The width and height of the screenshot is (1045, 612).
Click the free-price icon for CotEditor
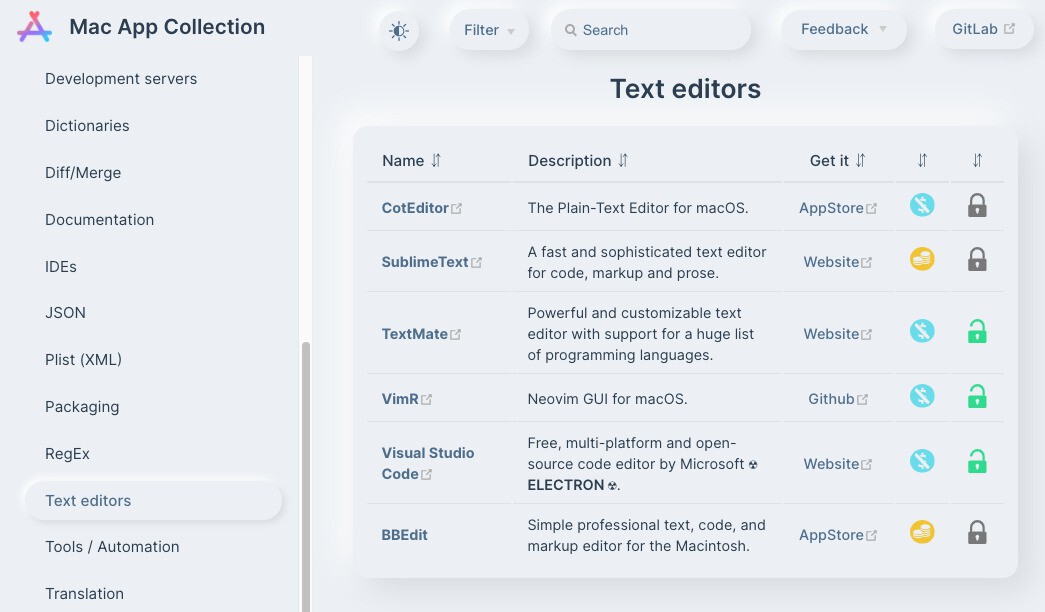[922, 206]
